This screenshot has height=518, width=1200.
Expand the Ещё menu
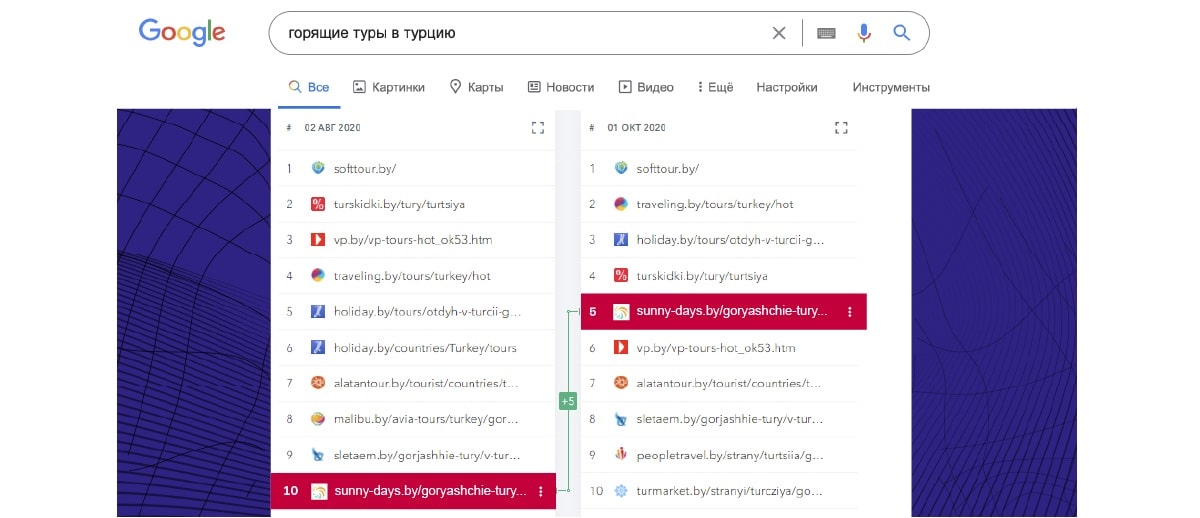coord(716,87)
